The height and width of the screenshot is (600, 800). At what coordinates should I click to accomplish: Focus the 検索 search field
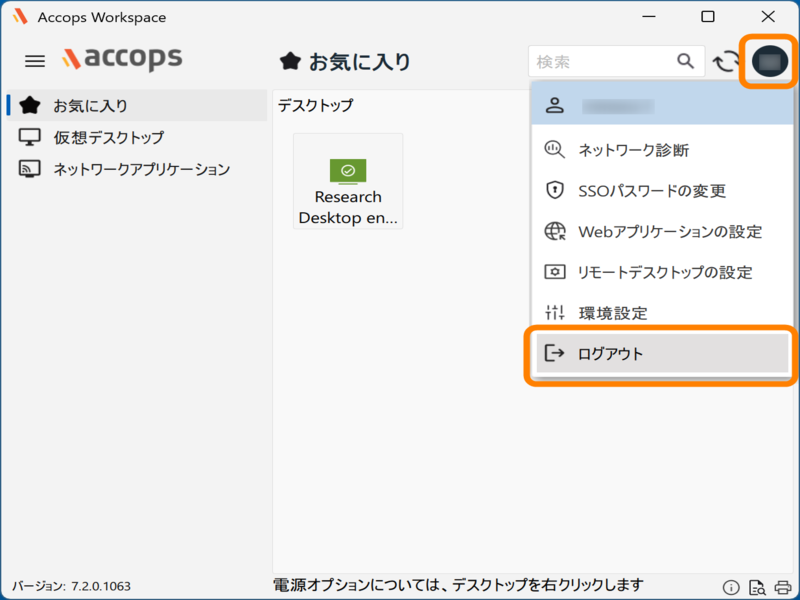click(616, 61)
